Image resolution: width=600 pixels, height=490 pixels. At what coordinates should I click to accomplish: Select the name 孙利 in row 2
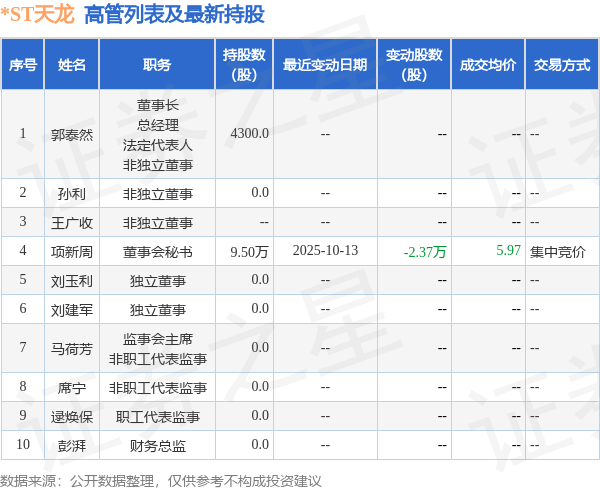[72, 194]
